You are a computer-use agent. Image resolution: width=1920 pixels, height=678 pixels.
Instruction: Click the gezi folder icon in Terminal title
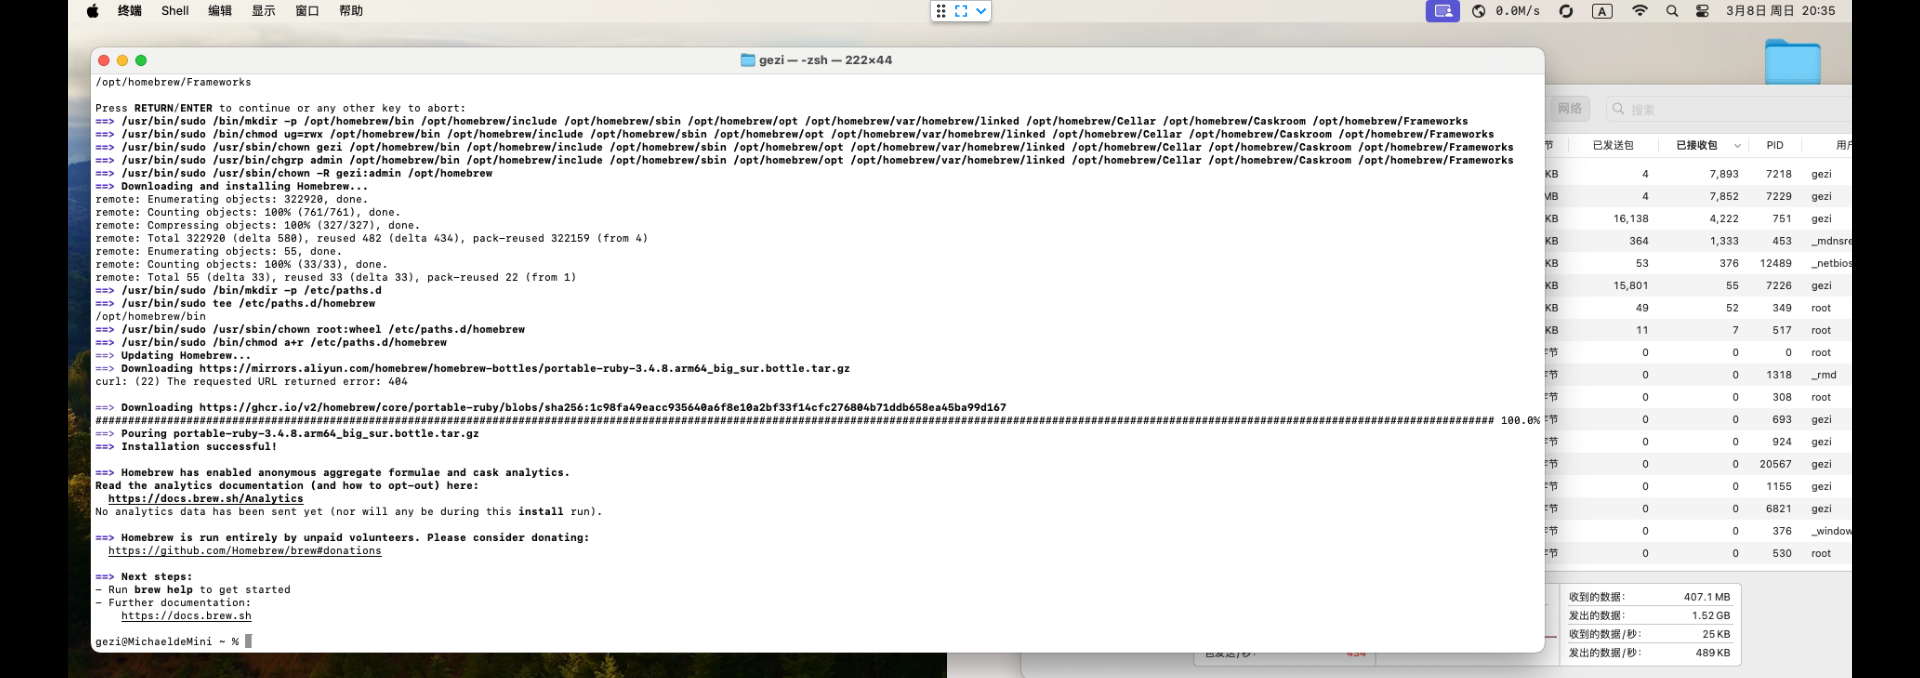[748, 60]
